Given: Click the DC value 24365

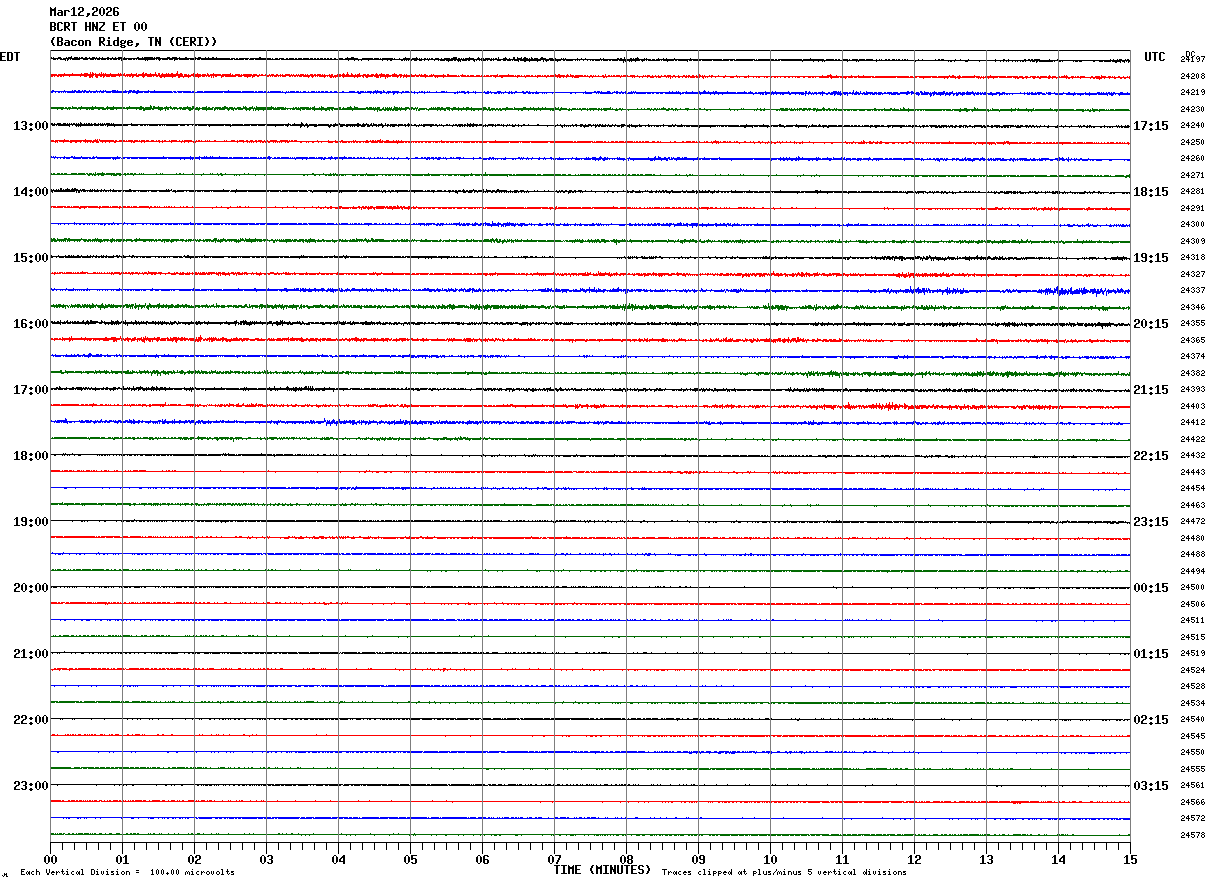Looking at the screenshot, I should pyautogui.click(x=1192, y=340).
